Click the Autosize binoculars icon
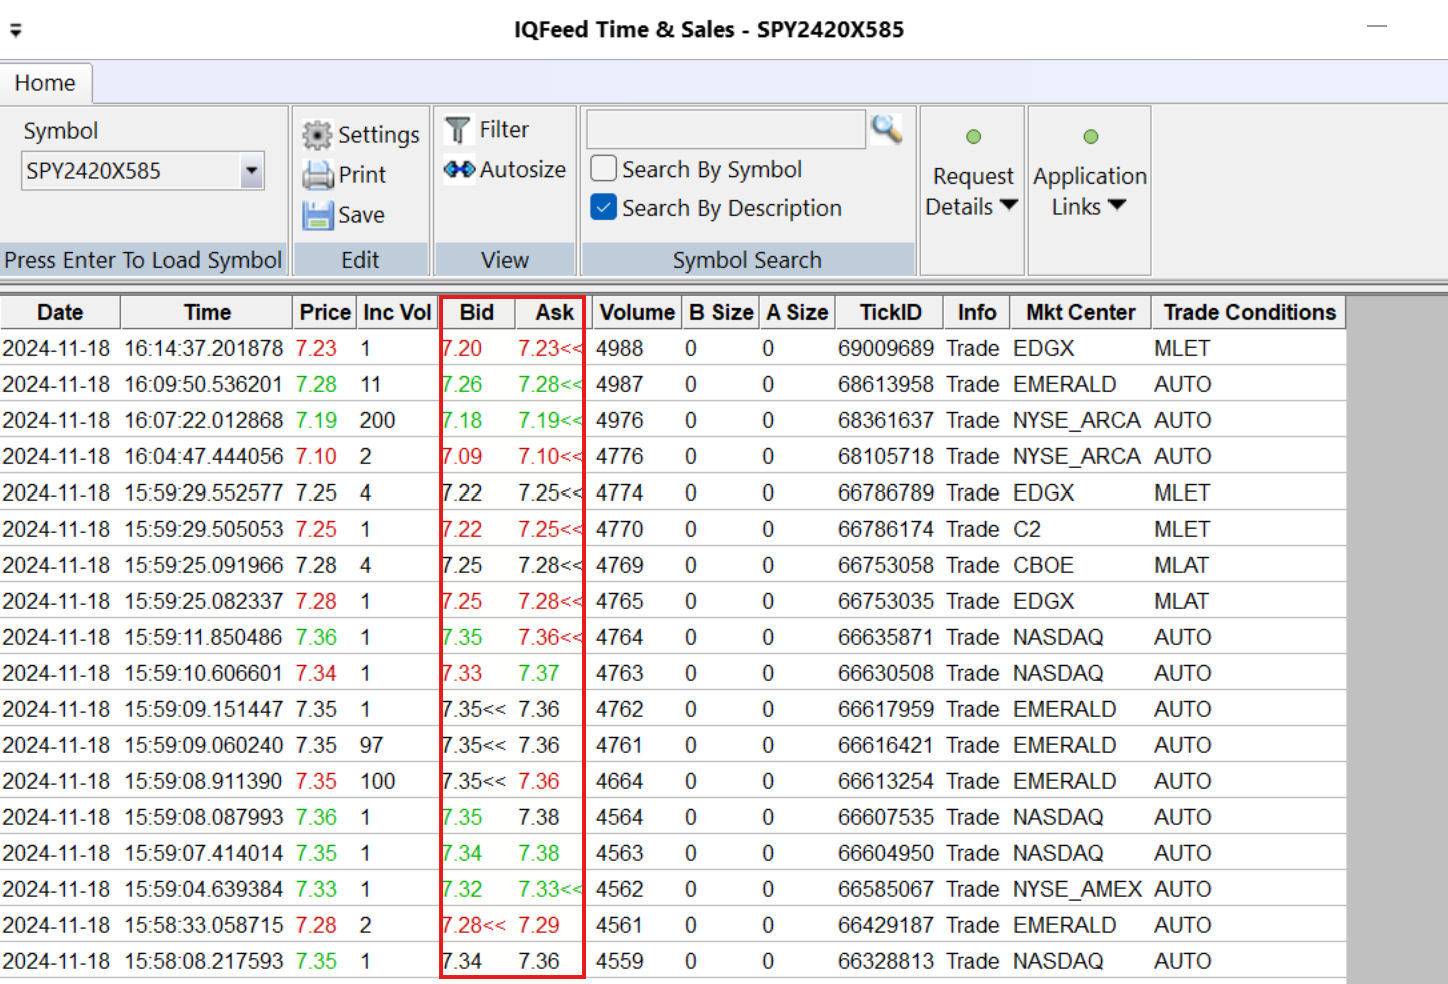 tap(459, 170)
